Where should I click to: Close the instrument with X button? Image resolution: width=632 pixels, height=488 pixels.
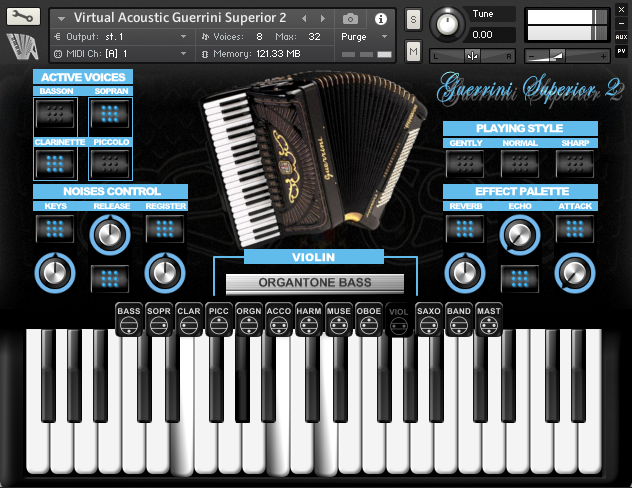[x=621, y=10]
